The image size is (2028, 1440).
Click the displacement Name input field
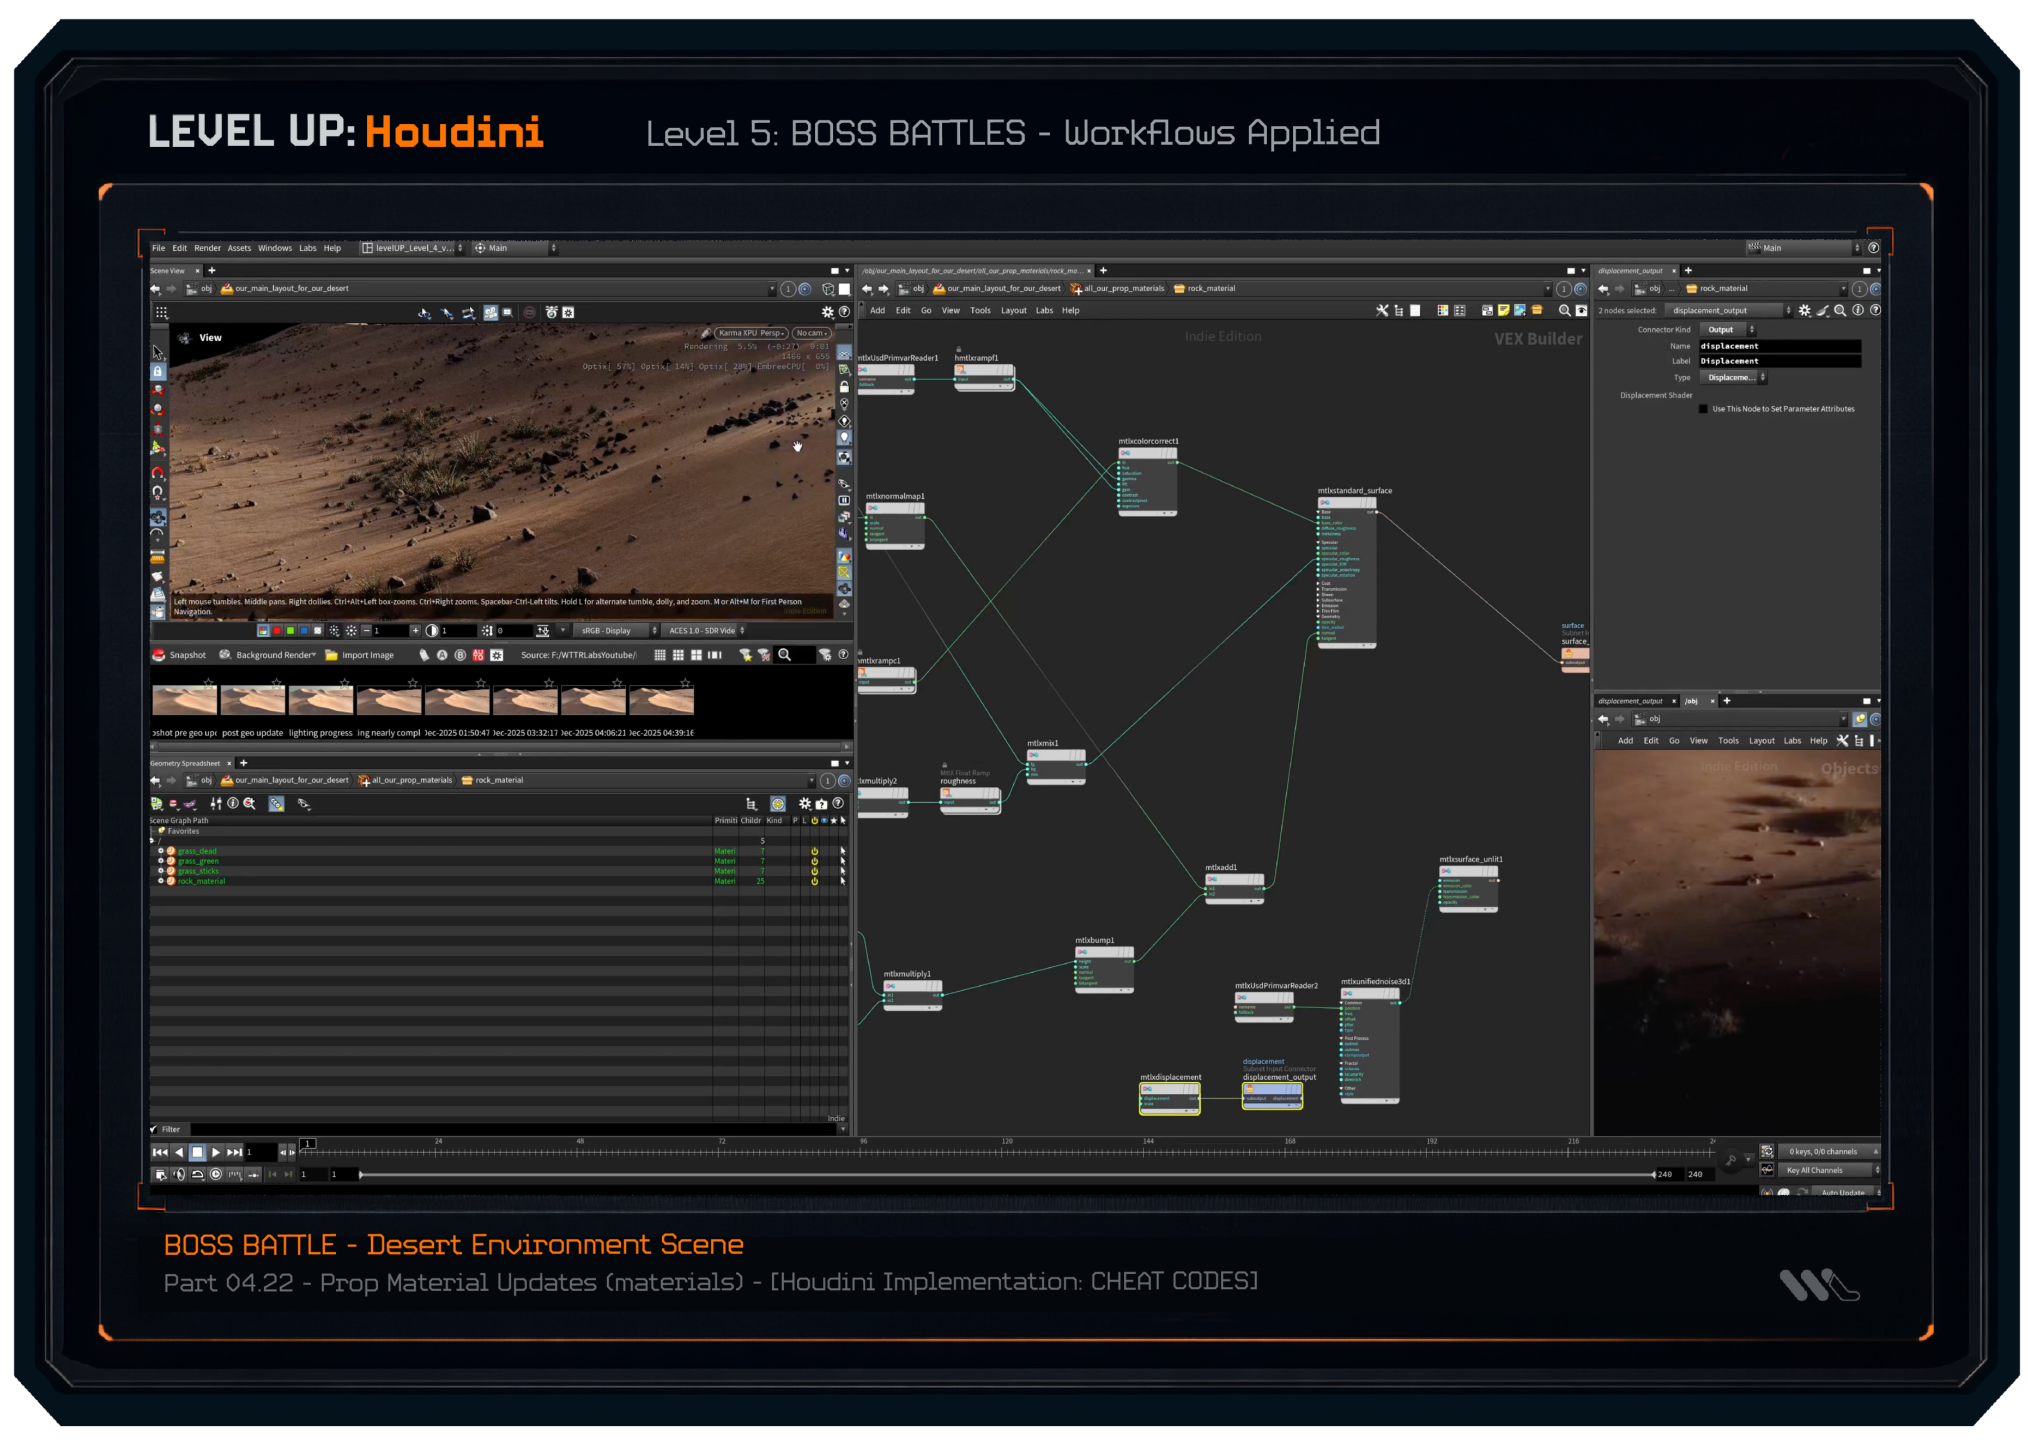pyautogui.click(x=1779, y=346)
